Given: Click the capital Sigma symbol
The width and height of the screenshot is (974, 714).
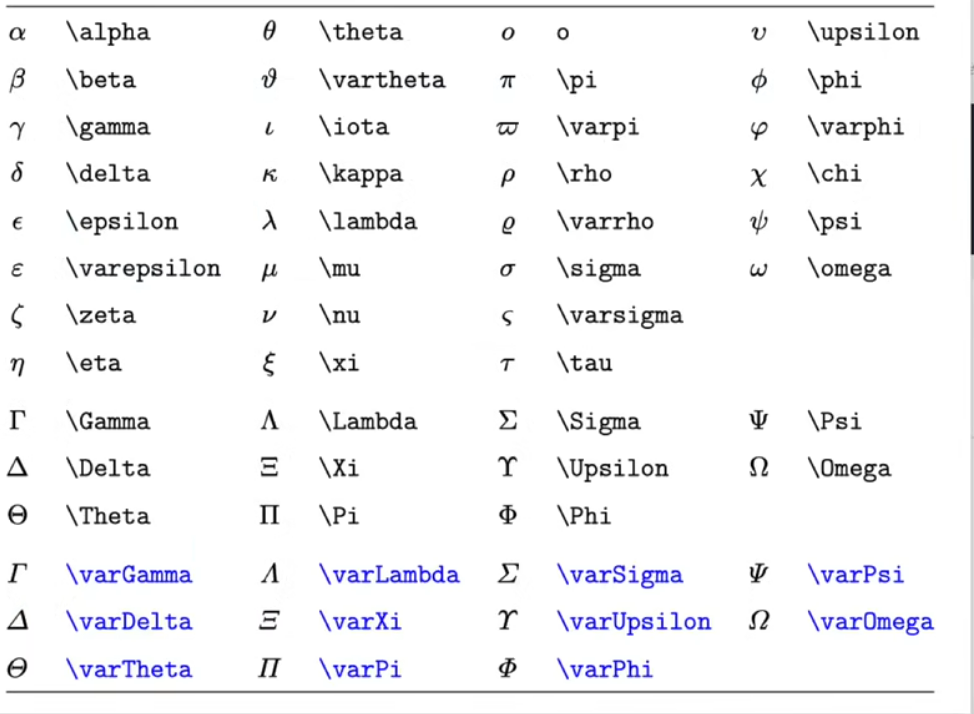Looking at the screenshot, I should point(507,421).
